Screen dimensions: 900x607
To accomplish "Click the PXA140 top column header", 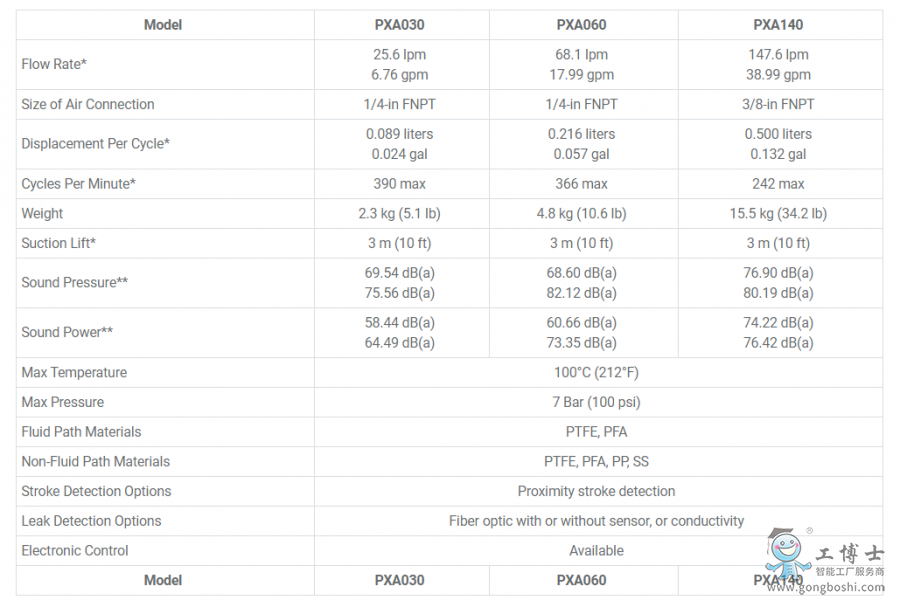I will pos(778,25).
